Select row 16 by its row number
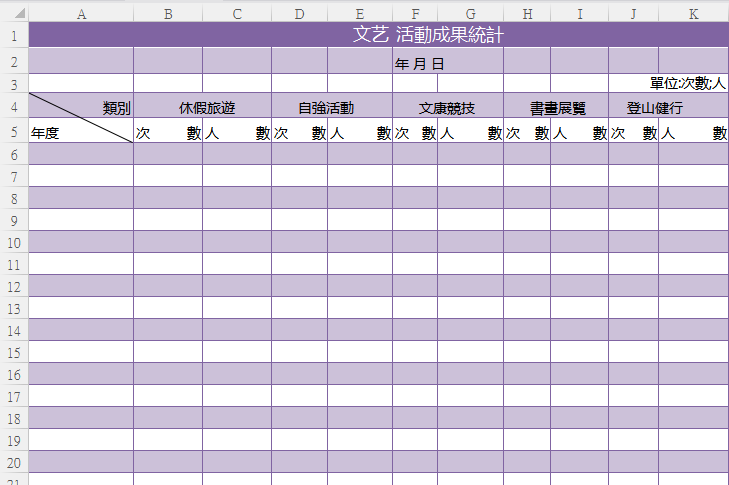Viewport: 729px width, 485px height. coord(14,374)
